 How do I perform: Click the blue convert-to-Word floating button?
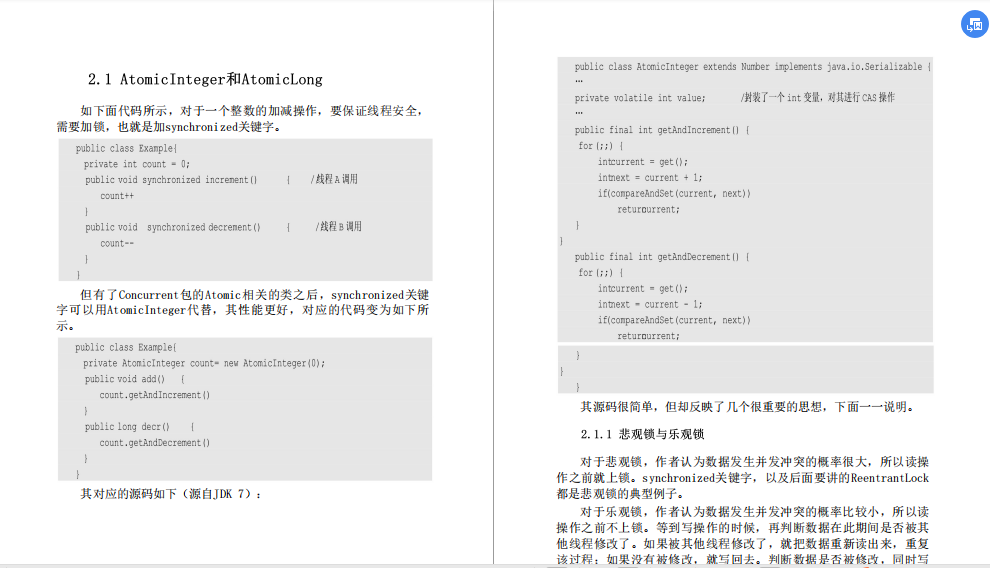(974, 25)
